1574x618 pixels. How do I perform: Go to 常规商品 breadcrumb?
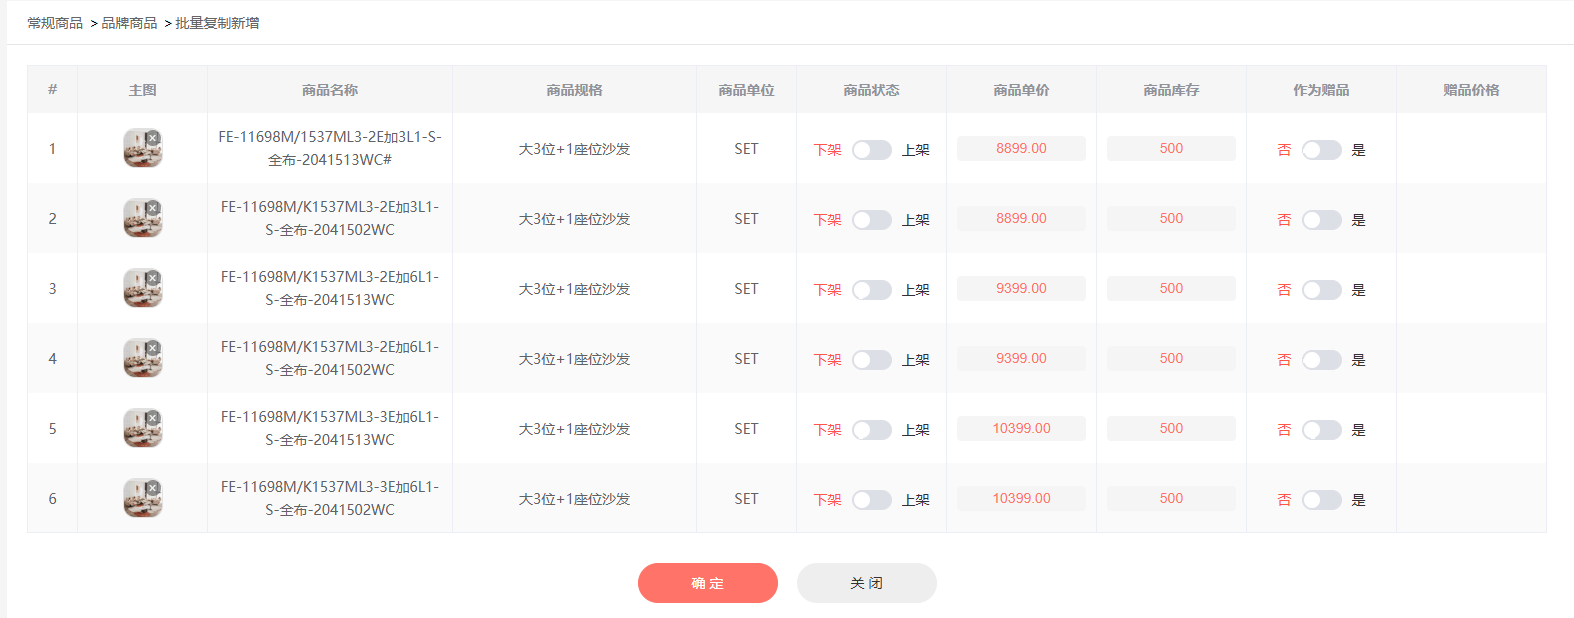55,23
